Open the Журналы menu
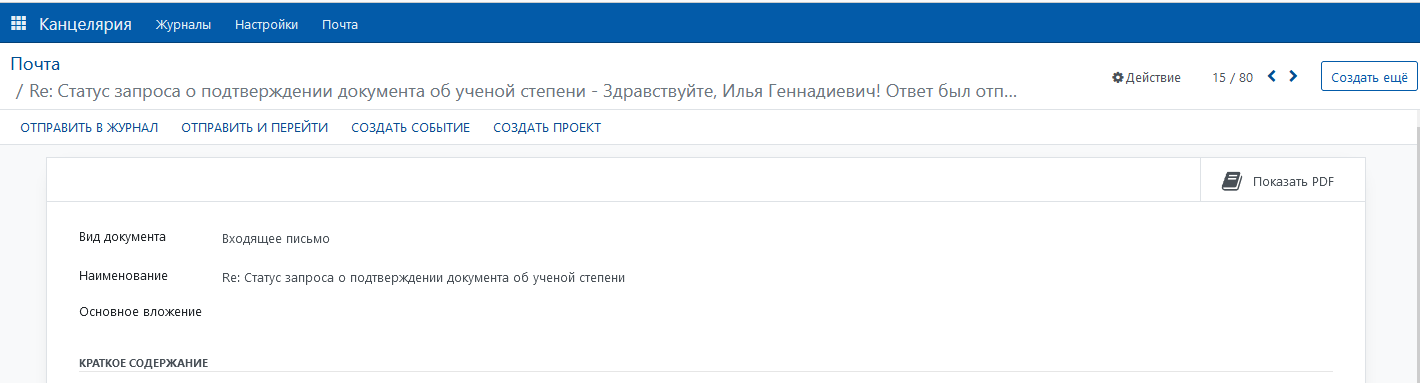This screenshot has height=383, width=1420. tap(183, 25)
